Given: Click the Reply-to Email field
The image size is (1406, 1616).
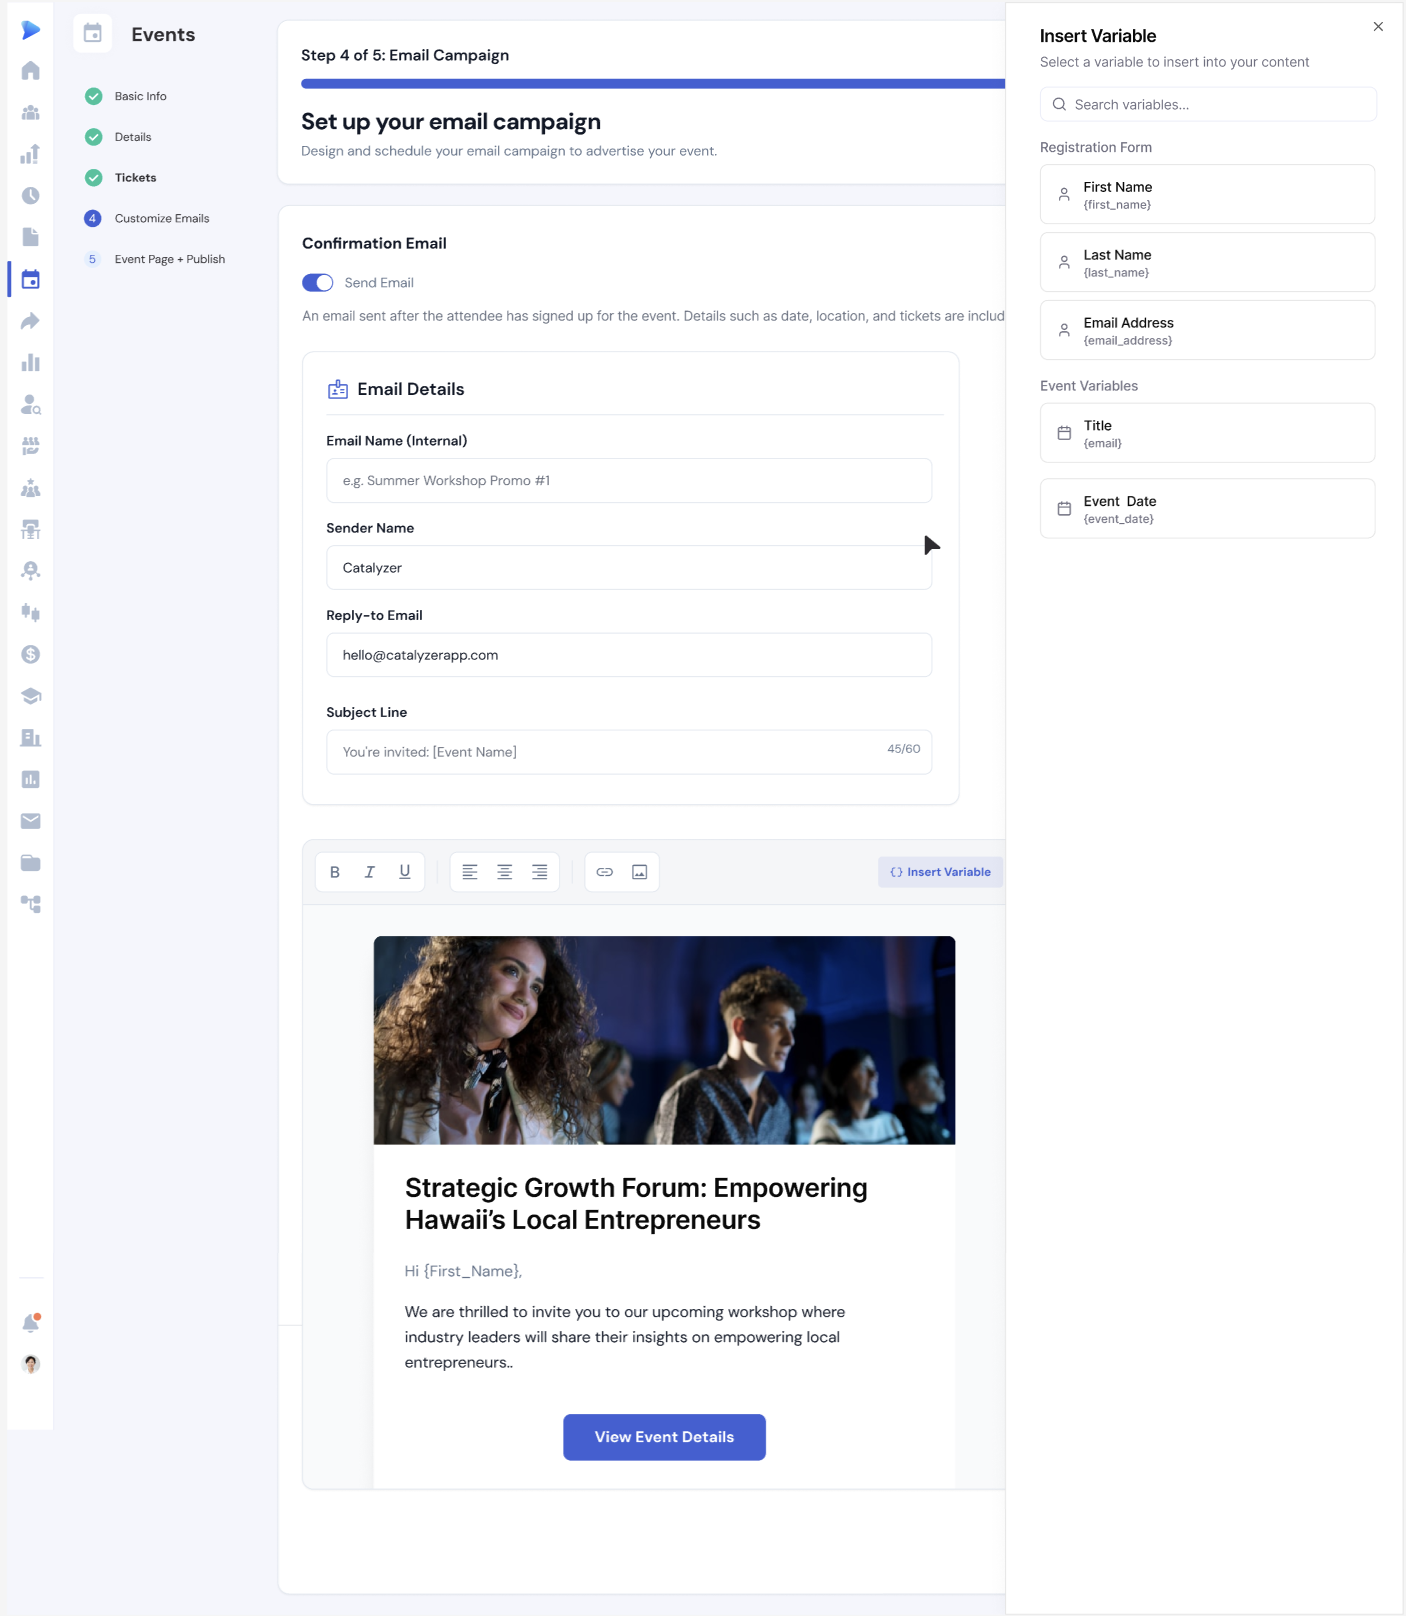Looking at the screenshot, I should [629, 655].
